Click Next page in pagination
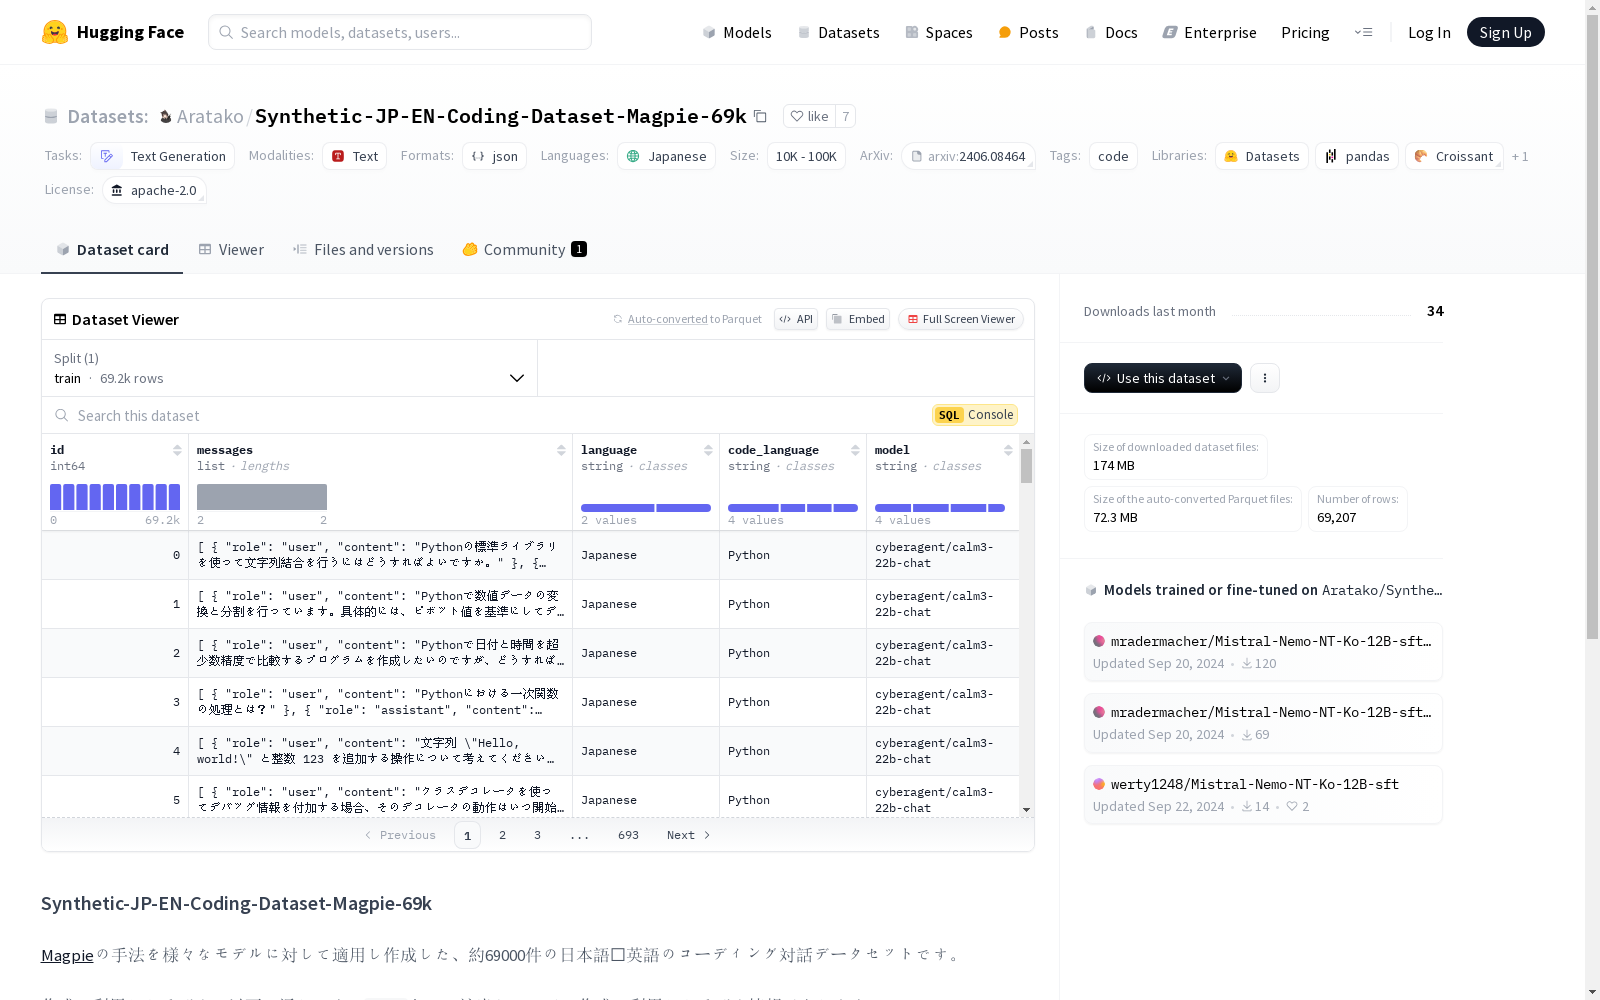Image resolution: width=1600 pixels, height=1000 pixels. pyautogui.click(x=689, y=835)
